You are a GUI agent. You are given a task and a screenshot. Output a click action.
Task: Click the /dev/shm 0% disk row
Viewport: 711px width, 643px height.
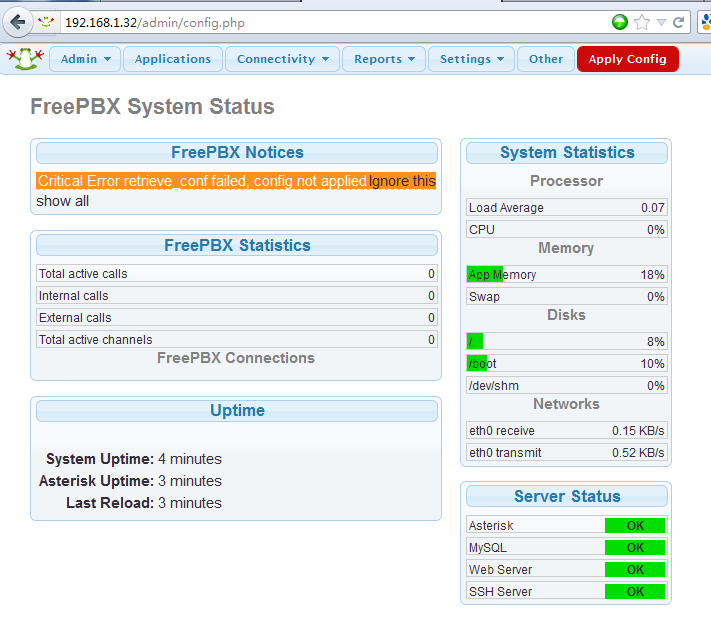click(x=567, y=385)
